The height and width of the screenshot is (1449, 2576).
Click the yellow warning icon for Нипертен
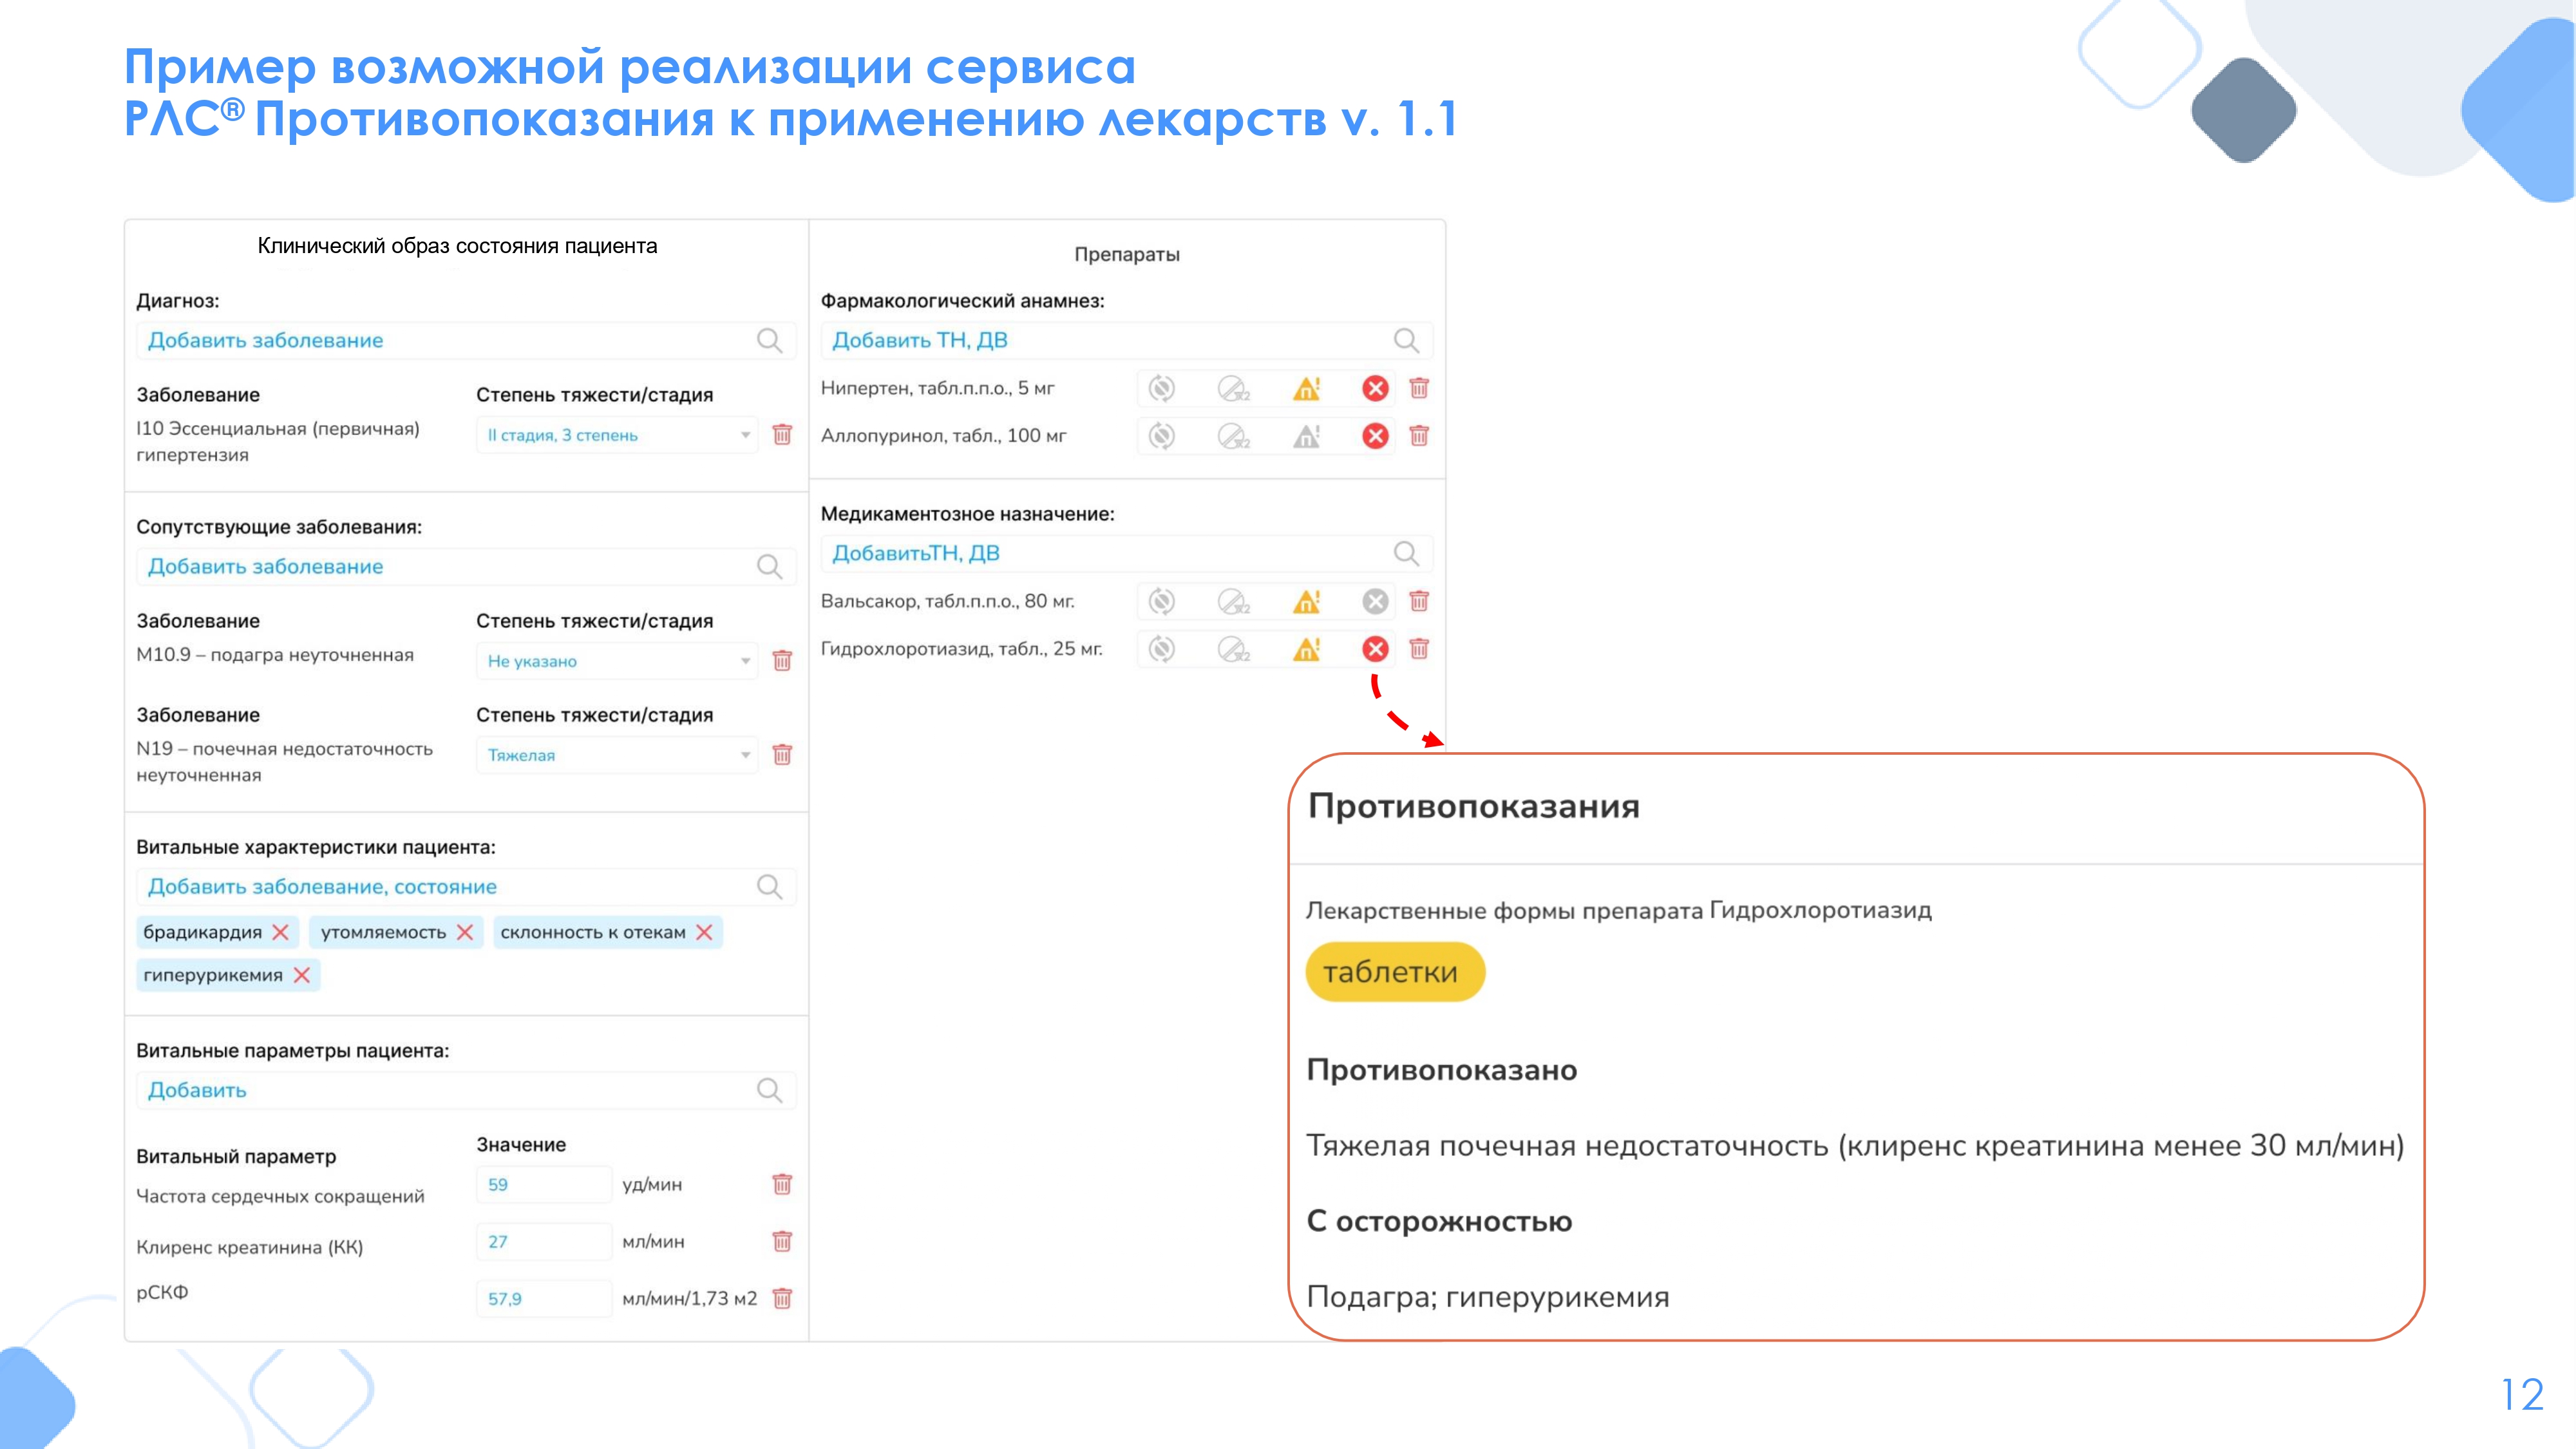pyautogui.click(x=1306, y=388)
